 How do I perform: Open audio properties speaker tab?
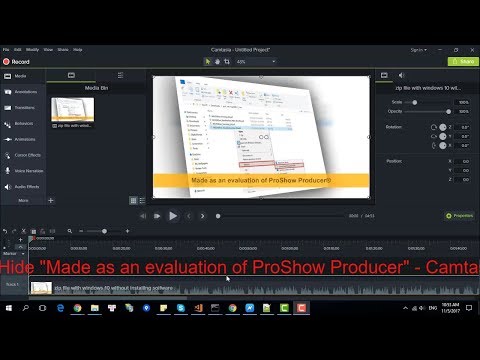(402, 75)
